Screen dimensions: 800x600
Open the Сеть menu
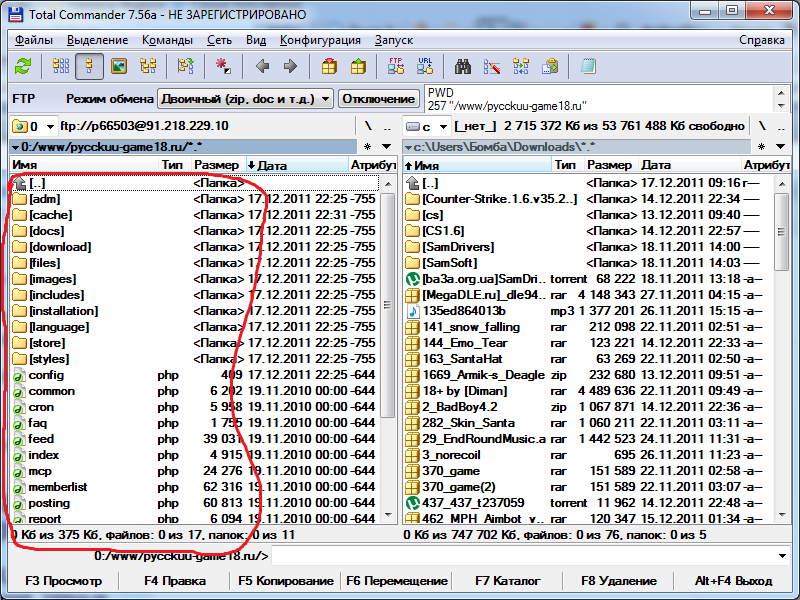[x=219, y=40]
